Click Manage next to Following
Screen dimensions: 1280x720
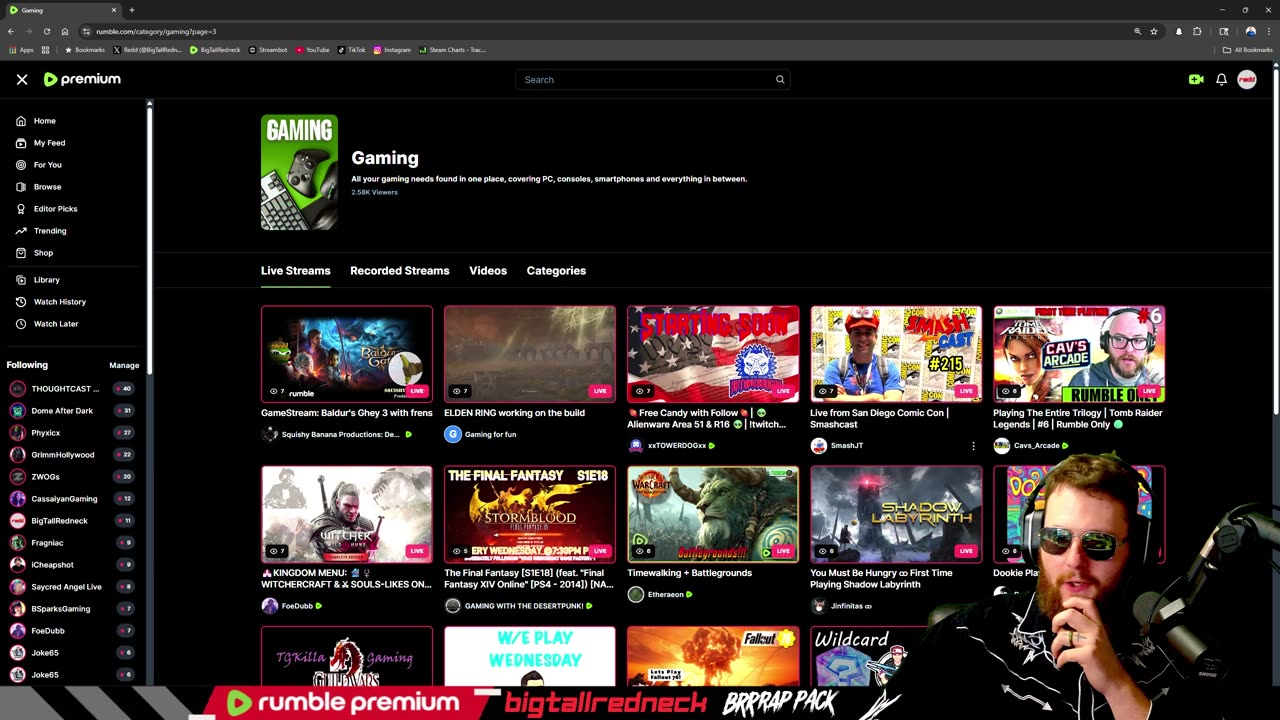click(x=124, y=365)
